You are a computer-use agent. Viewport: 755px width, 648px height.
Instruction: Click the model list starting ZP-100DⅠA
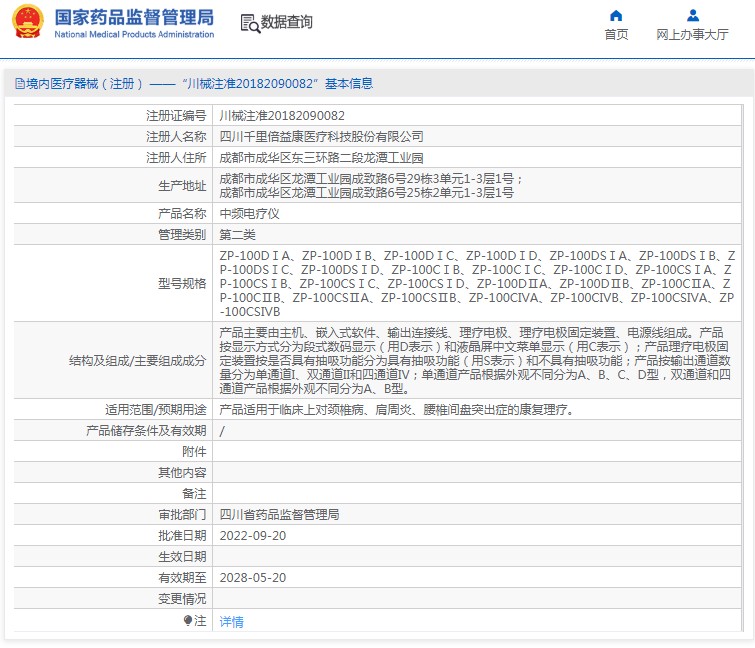tap(477, 284)
